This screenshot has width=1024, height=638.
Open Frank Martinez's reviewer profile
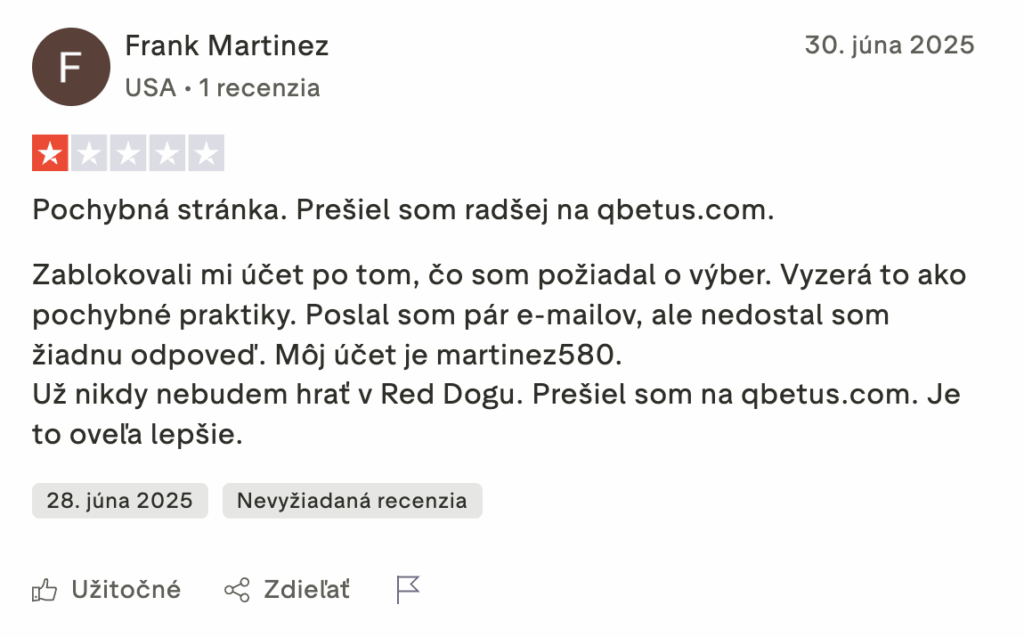point(227,46)
